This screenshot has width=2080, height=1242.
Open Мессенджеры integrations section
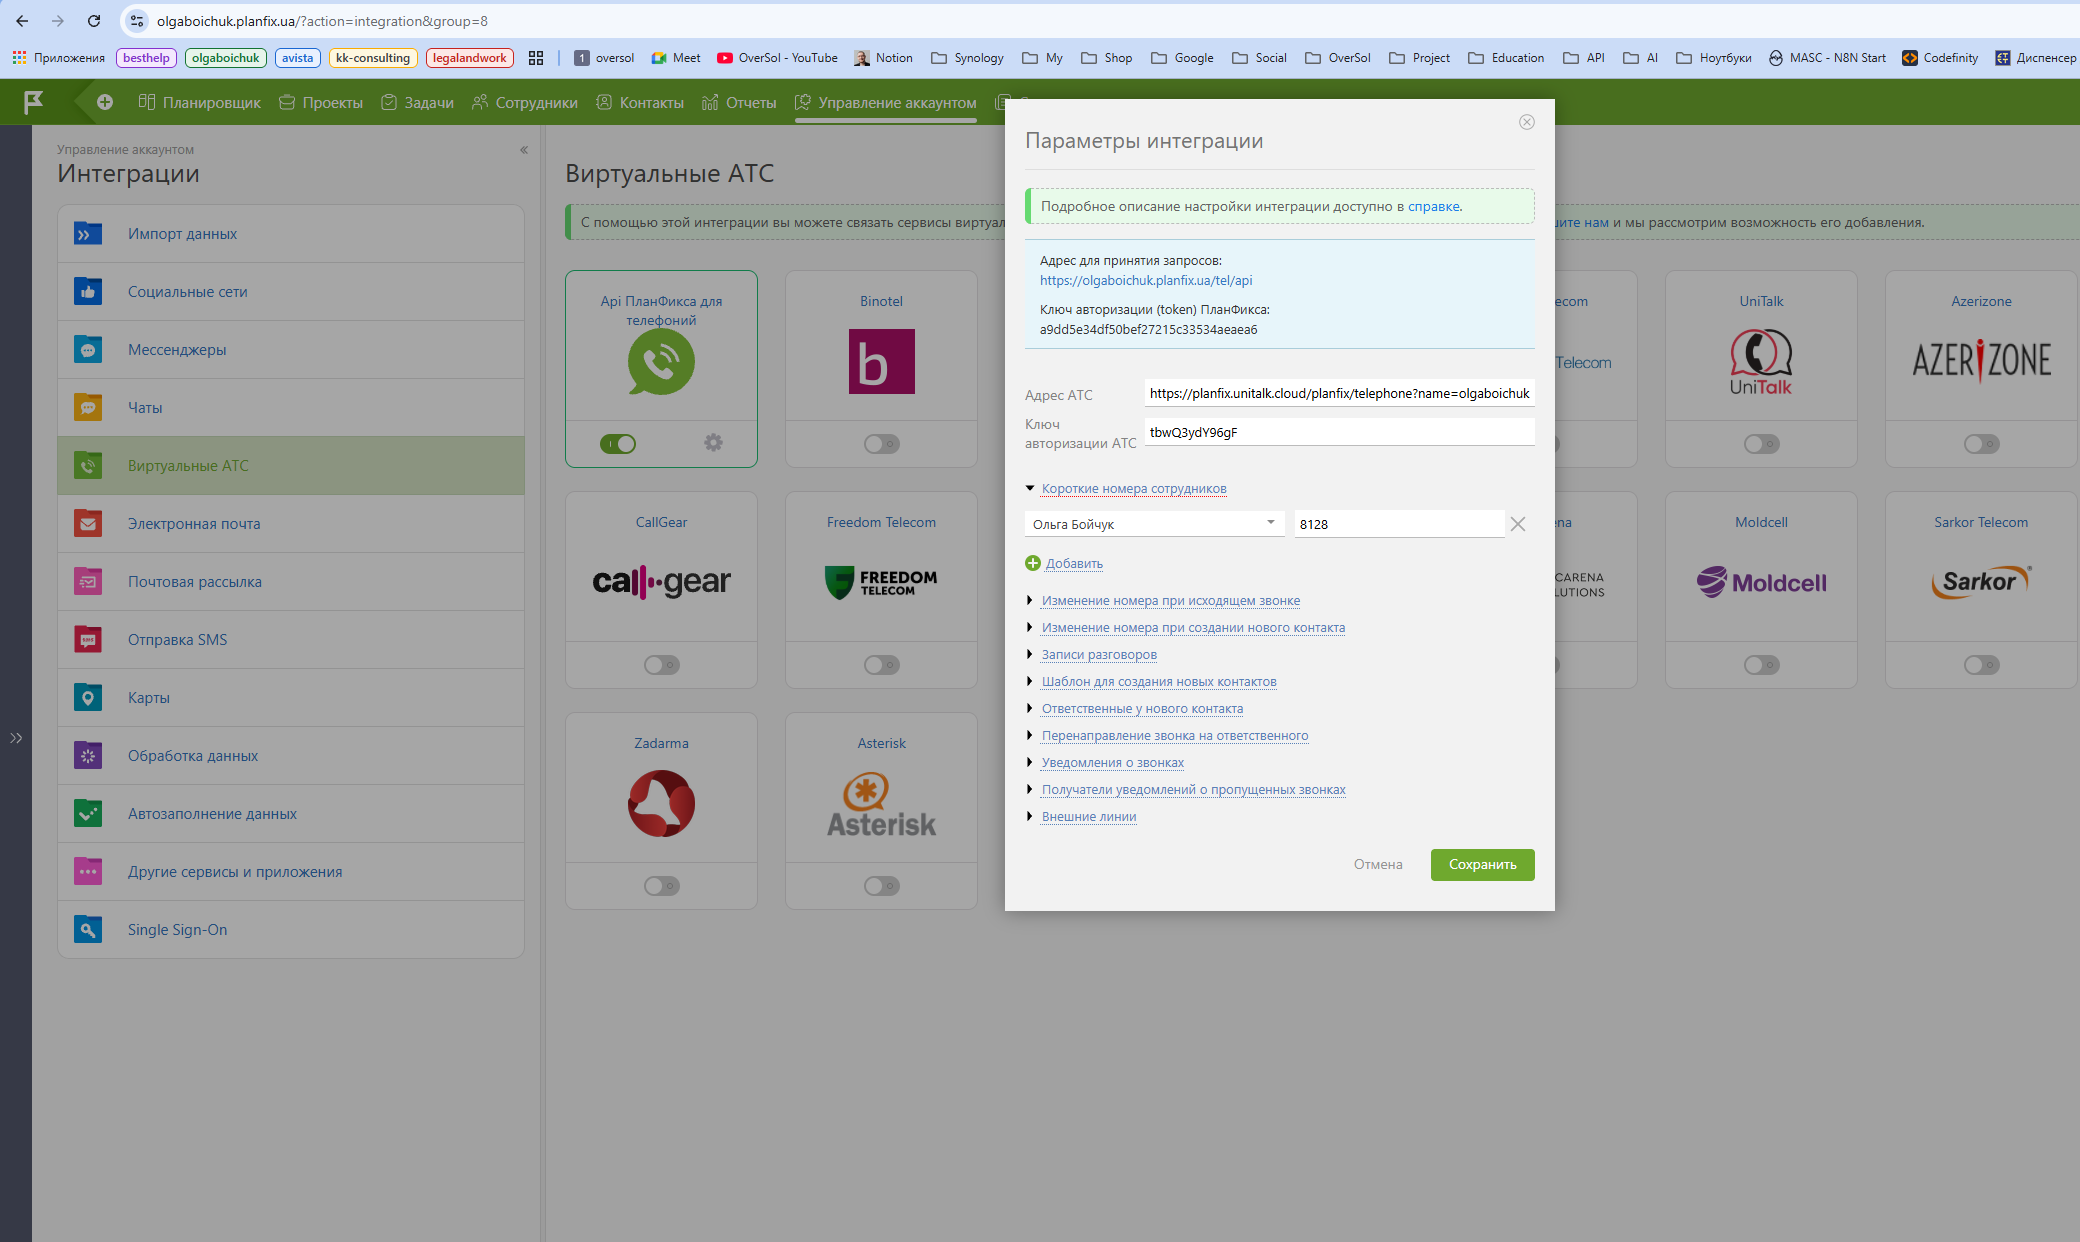[x=177, y=350]
